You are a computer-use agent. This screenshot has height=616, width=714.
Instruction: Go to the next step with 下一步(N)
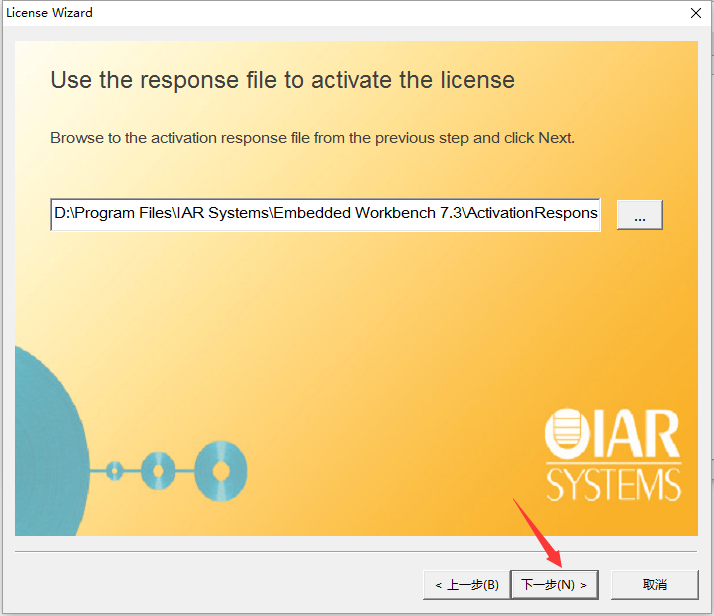554,585
